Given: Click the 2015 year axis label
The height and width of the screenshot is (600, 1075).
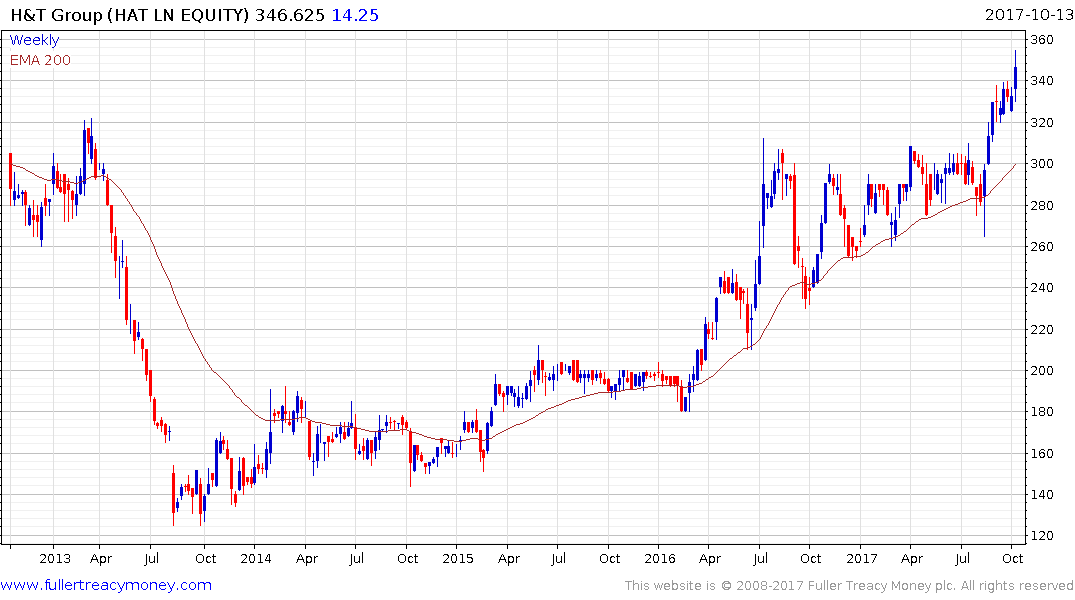Looking at the screenshot, I should (x=458, y=558).
